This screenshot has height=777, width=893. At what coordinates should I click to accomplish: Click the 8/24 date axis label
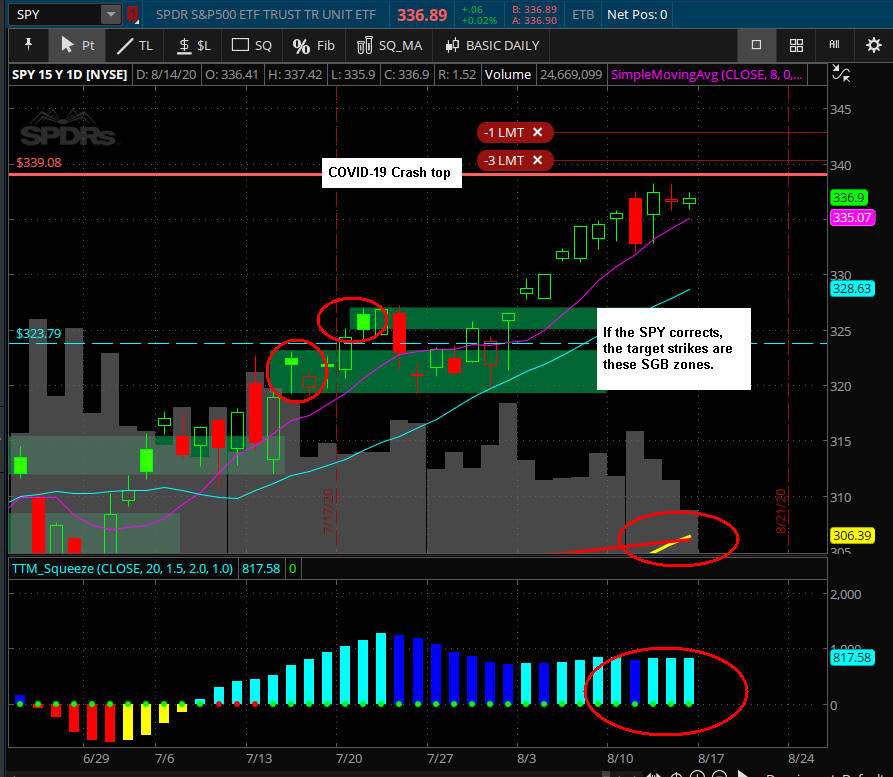point(801,759)
